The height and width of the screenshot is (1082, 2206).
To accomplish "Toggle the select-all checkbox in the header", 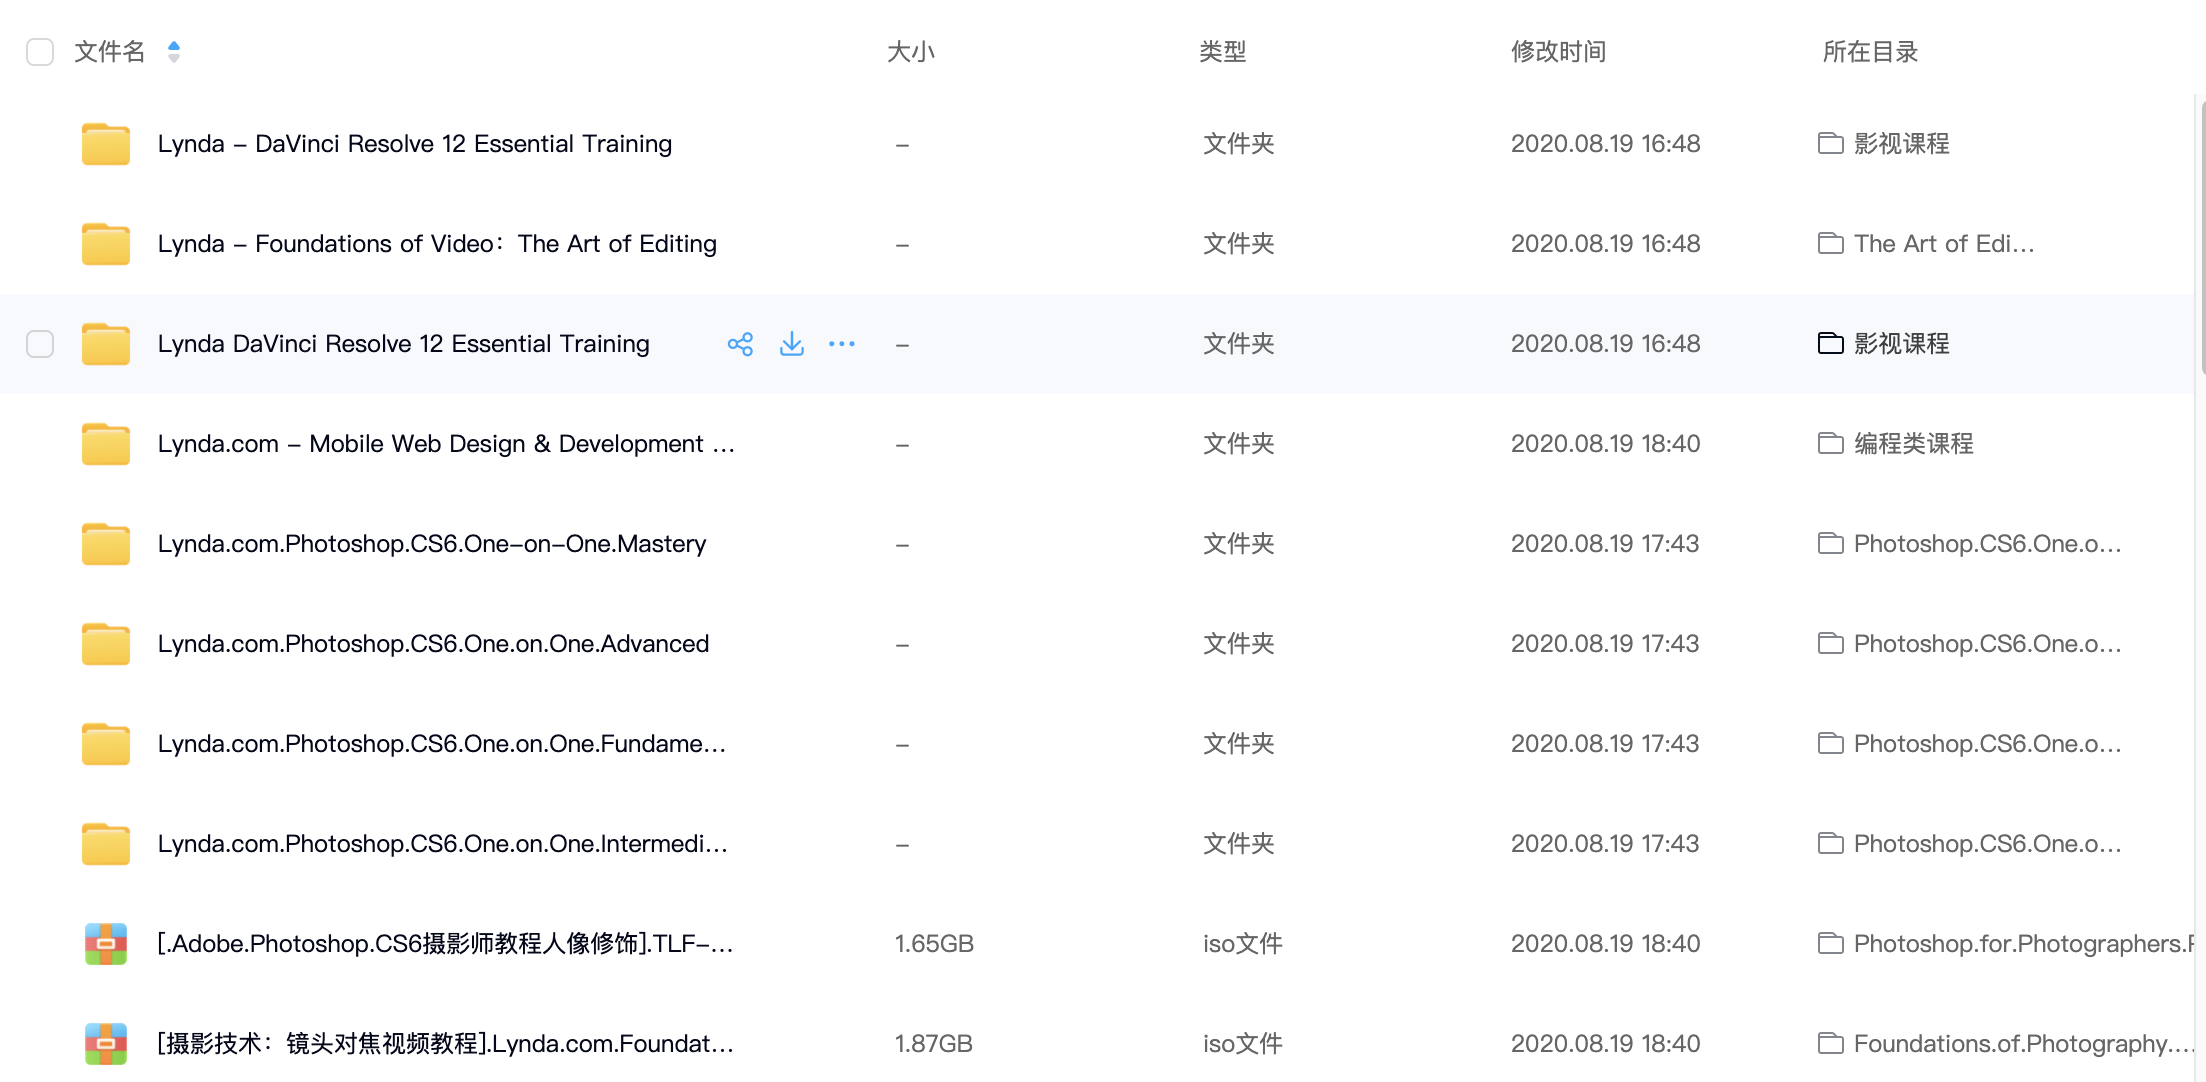I will (x=40, y=52).
